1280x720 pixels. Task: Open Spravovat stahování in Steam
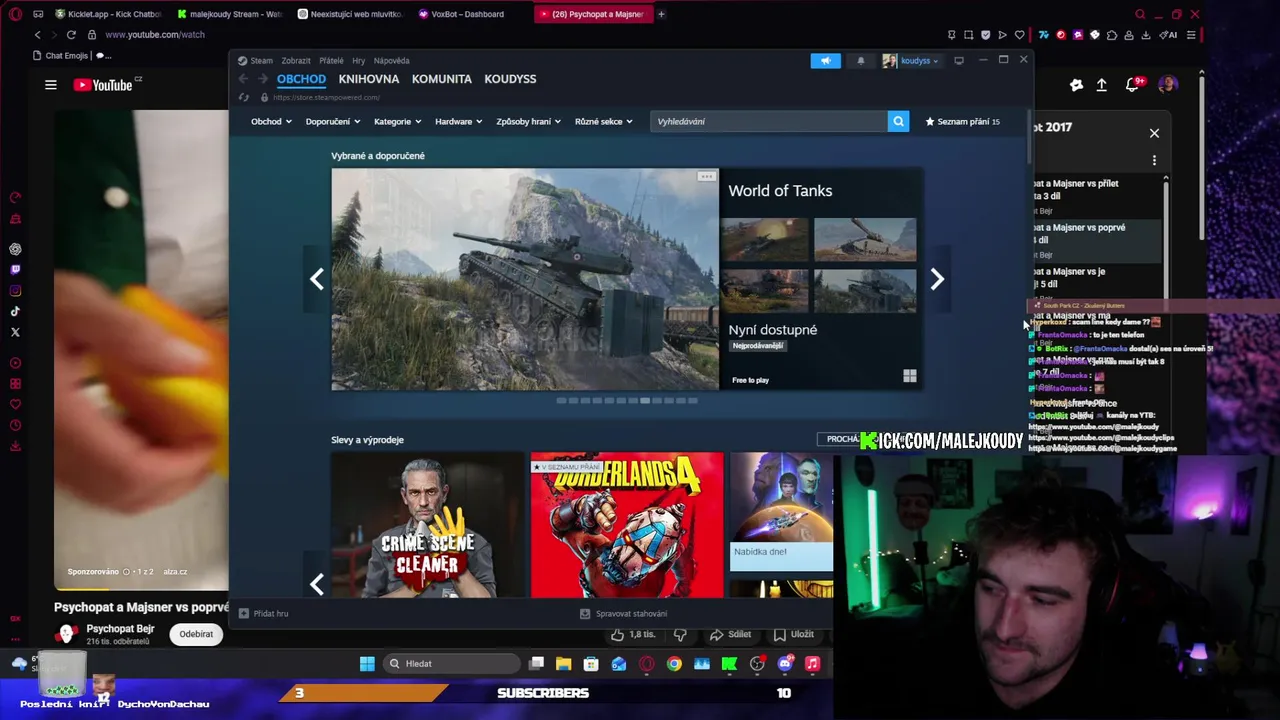(624, 614)
